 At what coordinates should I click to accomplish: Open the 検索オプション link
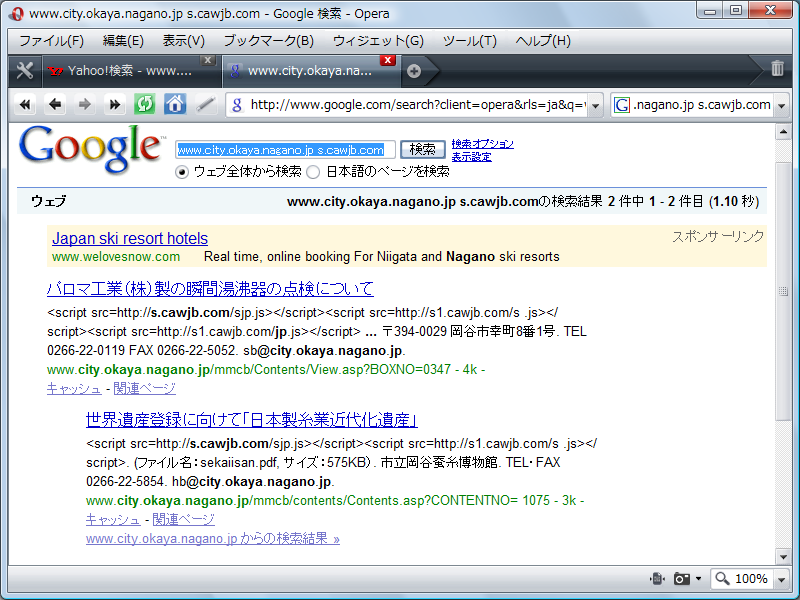483,144
